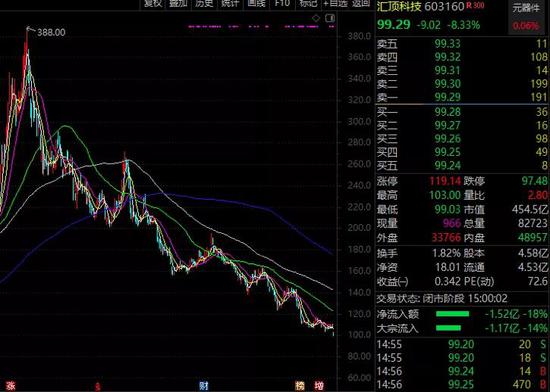550x392 pixels.
Task: Click the 增 marker on timeline
Action: pos(318,386)
